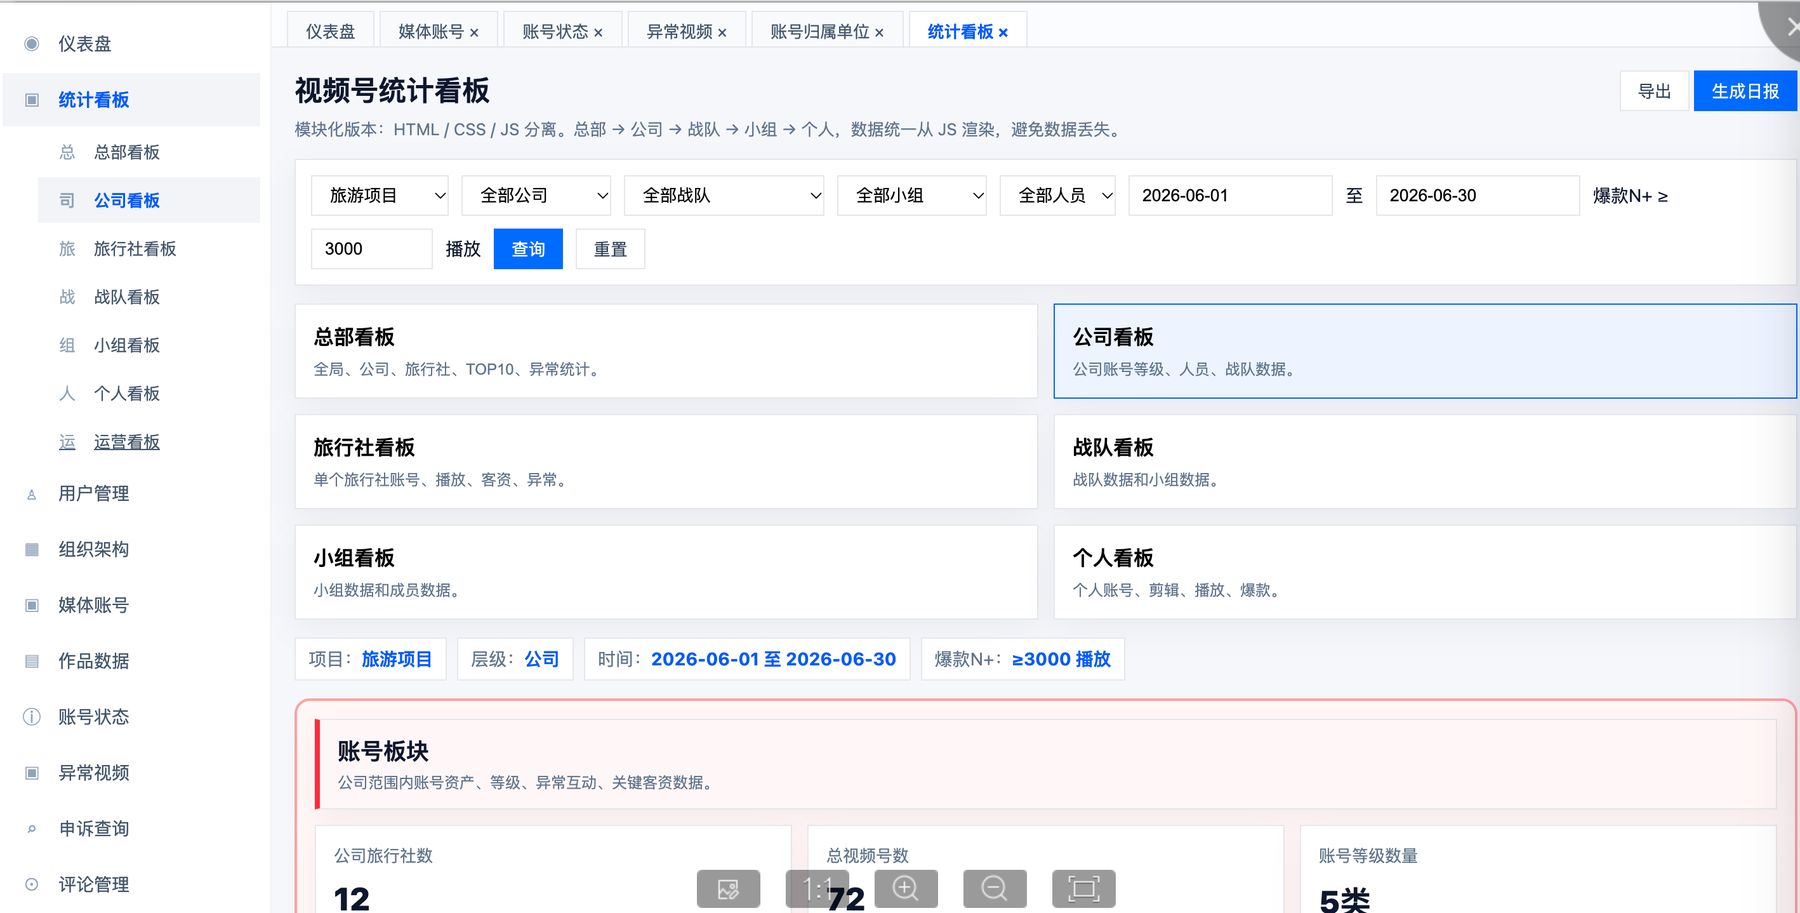Open the 全部小组 dropdown
This screenshot has width=1800, height=913.
[x=912, y=196]
